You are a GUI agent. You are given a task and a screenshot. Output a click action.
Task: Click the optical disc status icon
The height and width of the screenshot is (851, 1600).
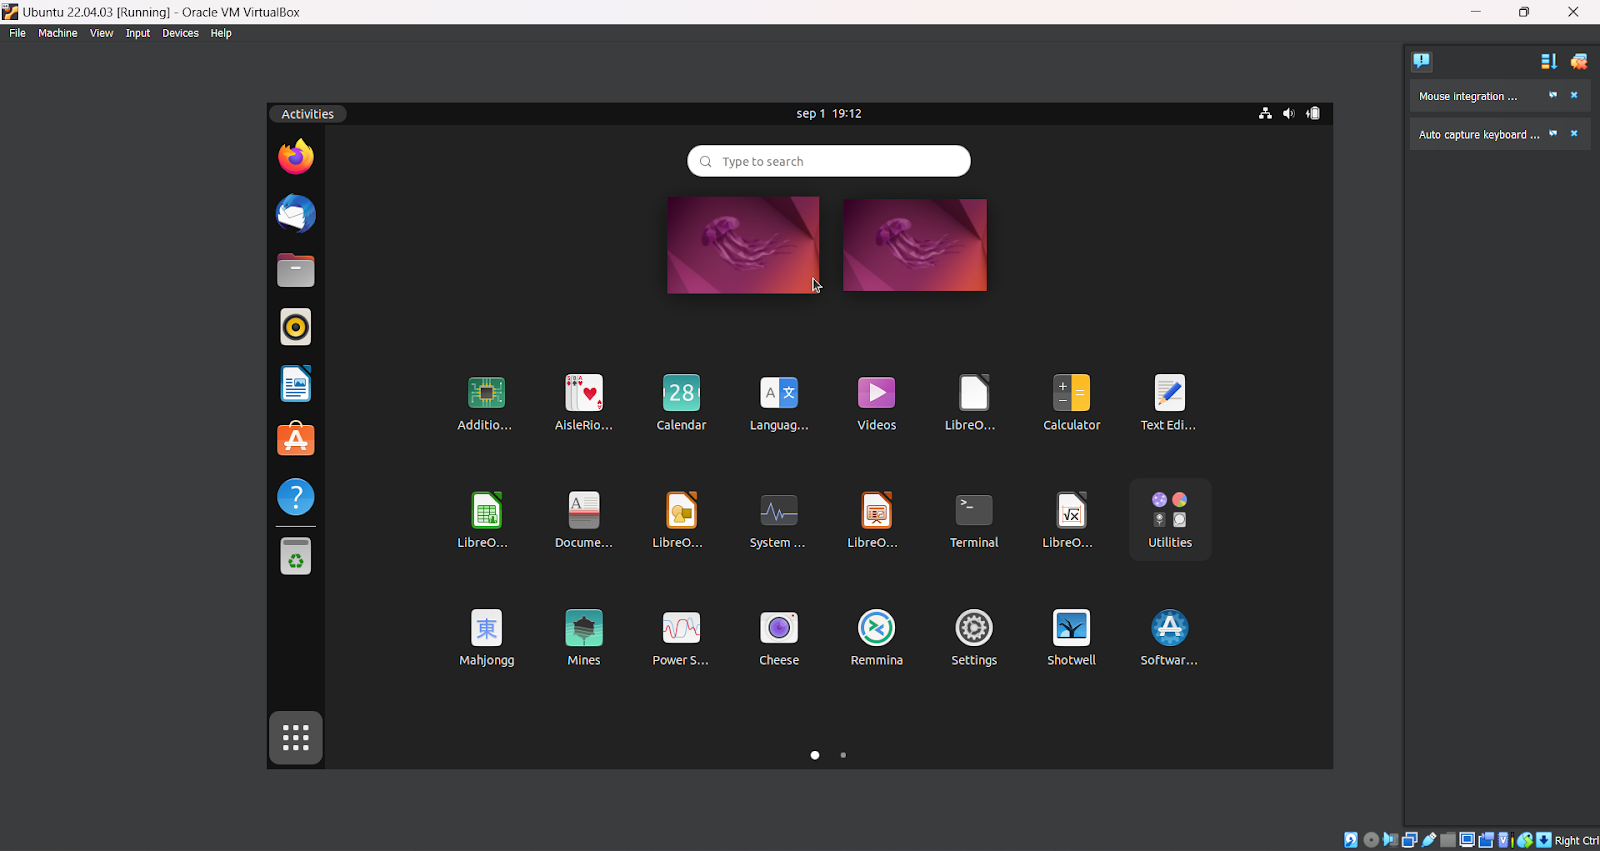(x=1371, y=840)
